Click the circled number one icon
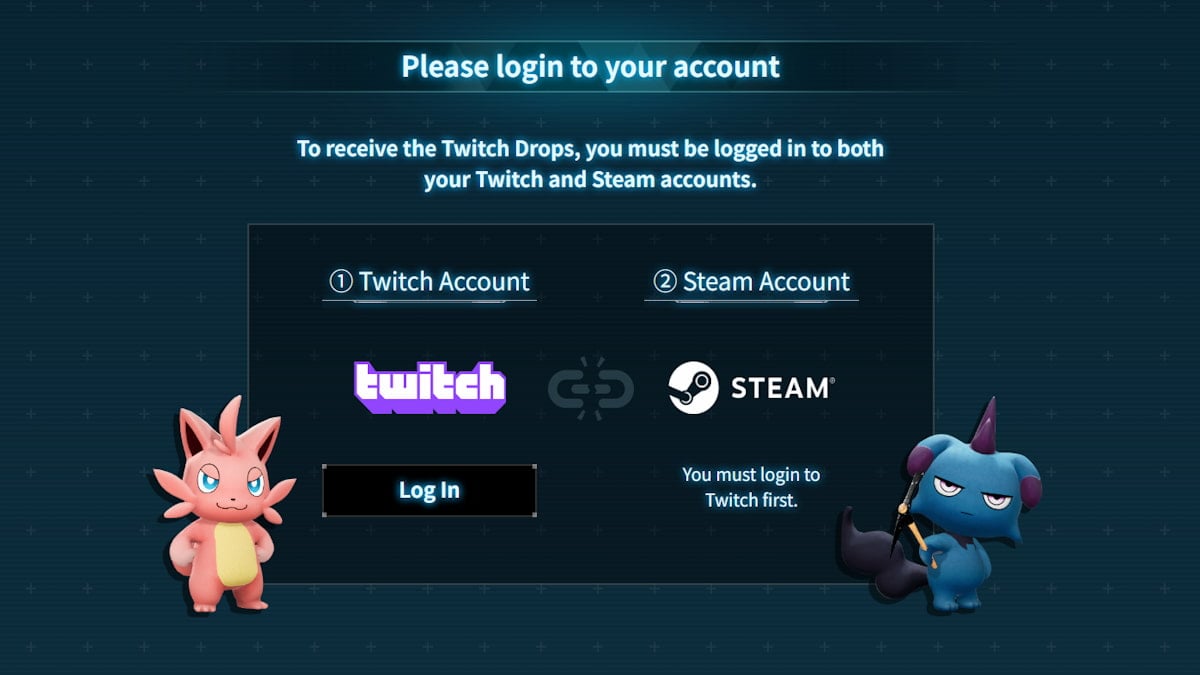The width and height of the screenshot is (1200, 675). (x=341, y=282)
